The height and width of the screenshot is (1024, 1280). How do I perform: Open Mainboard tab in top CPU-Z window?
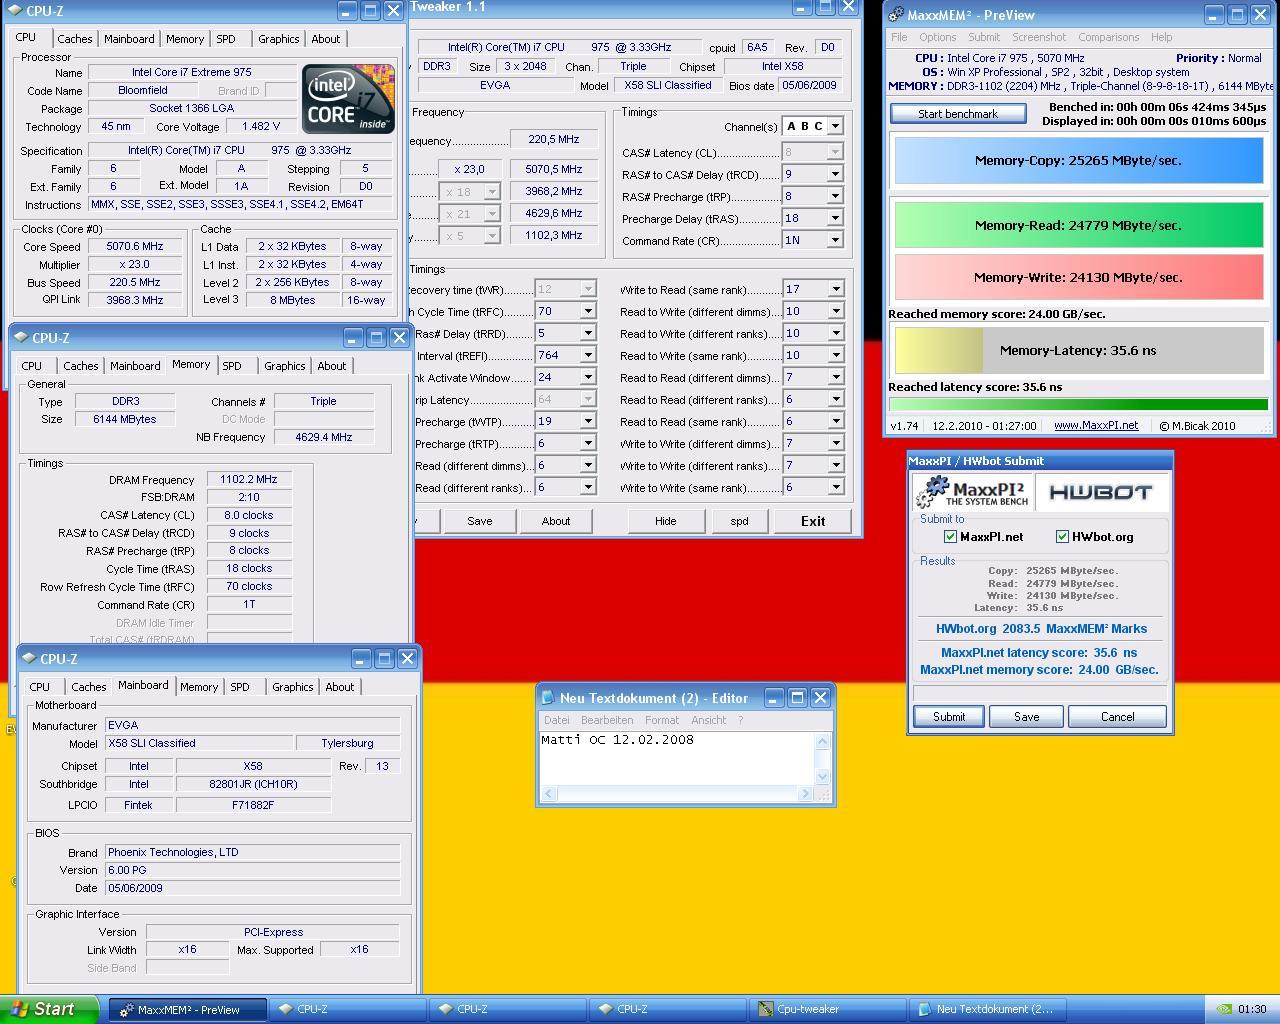click(x=130, y=39)
